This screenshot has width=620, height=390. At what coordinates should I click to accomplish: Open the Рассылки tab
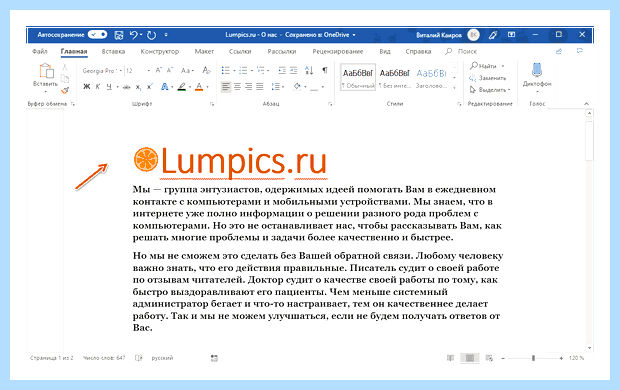282,51
